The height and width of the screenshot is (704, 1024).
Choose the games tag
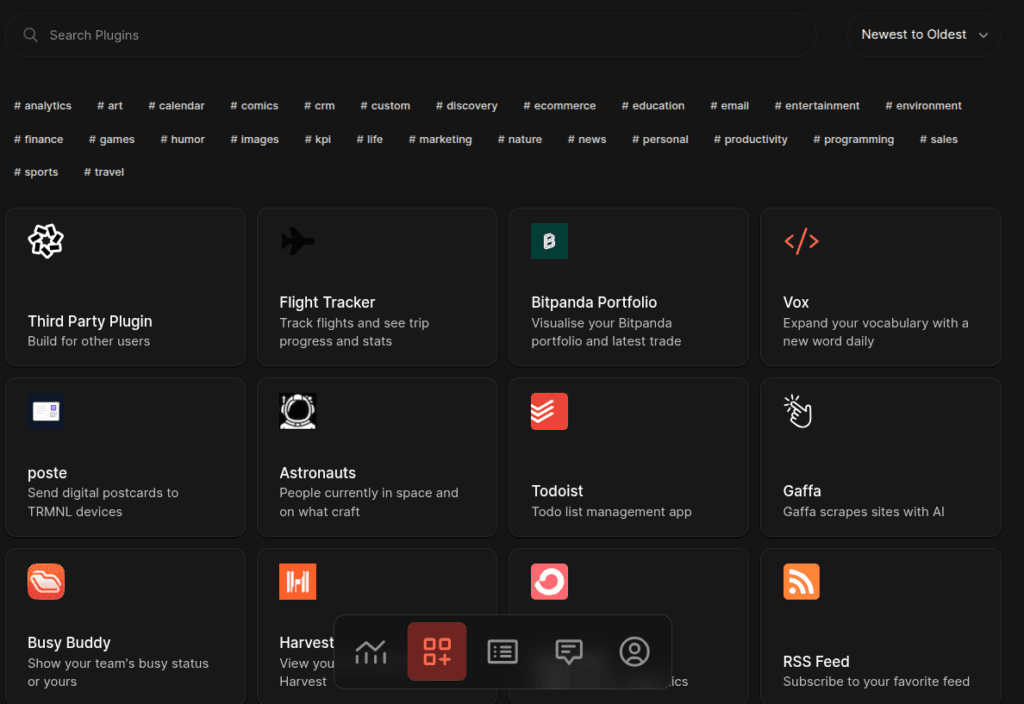coord(112,139)
